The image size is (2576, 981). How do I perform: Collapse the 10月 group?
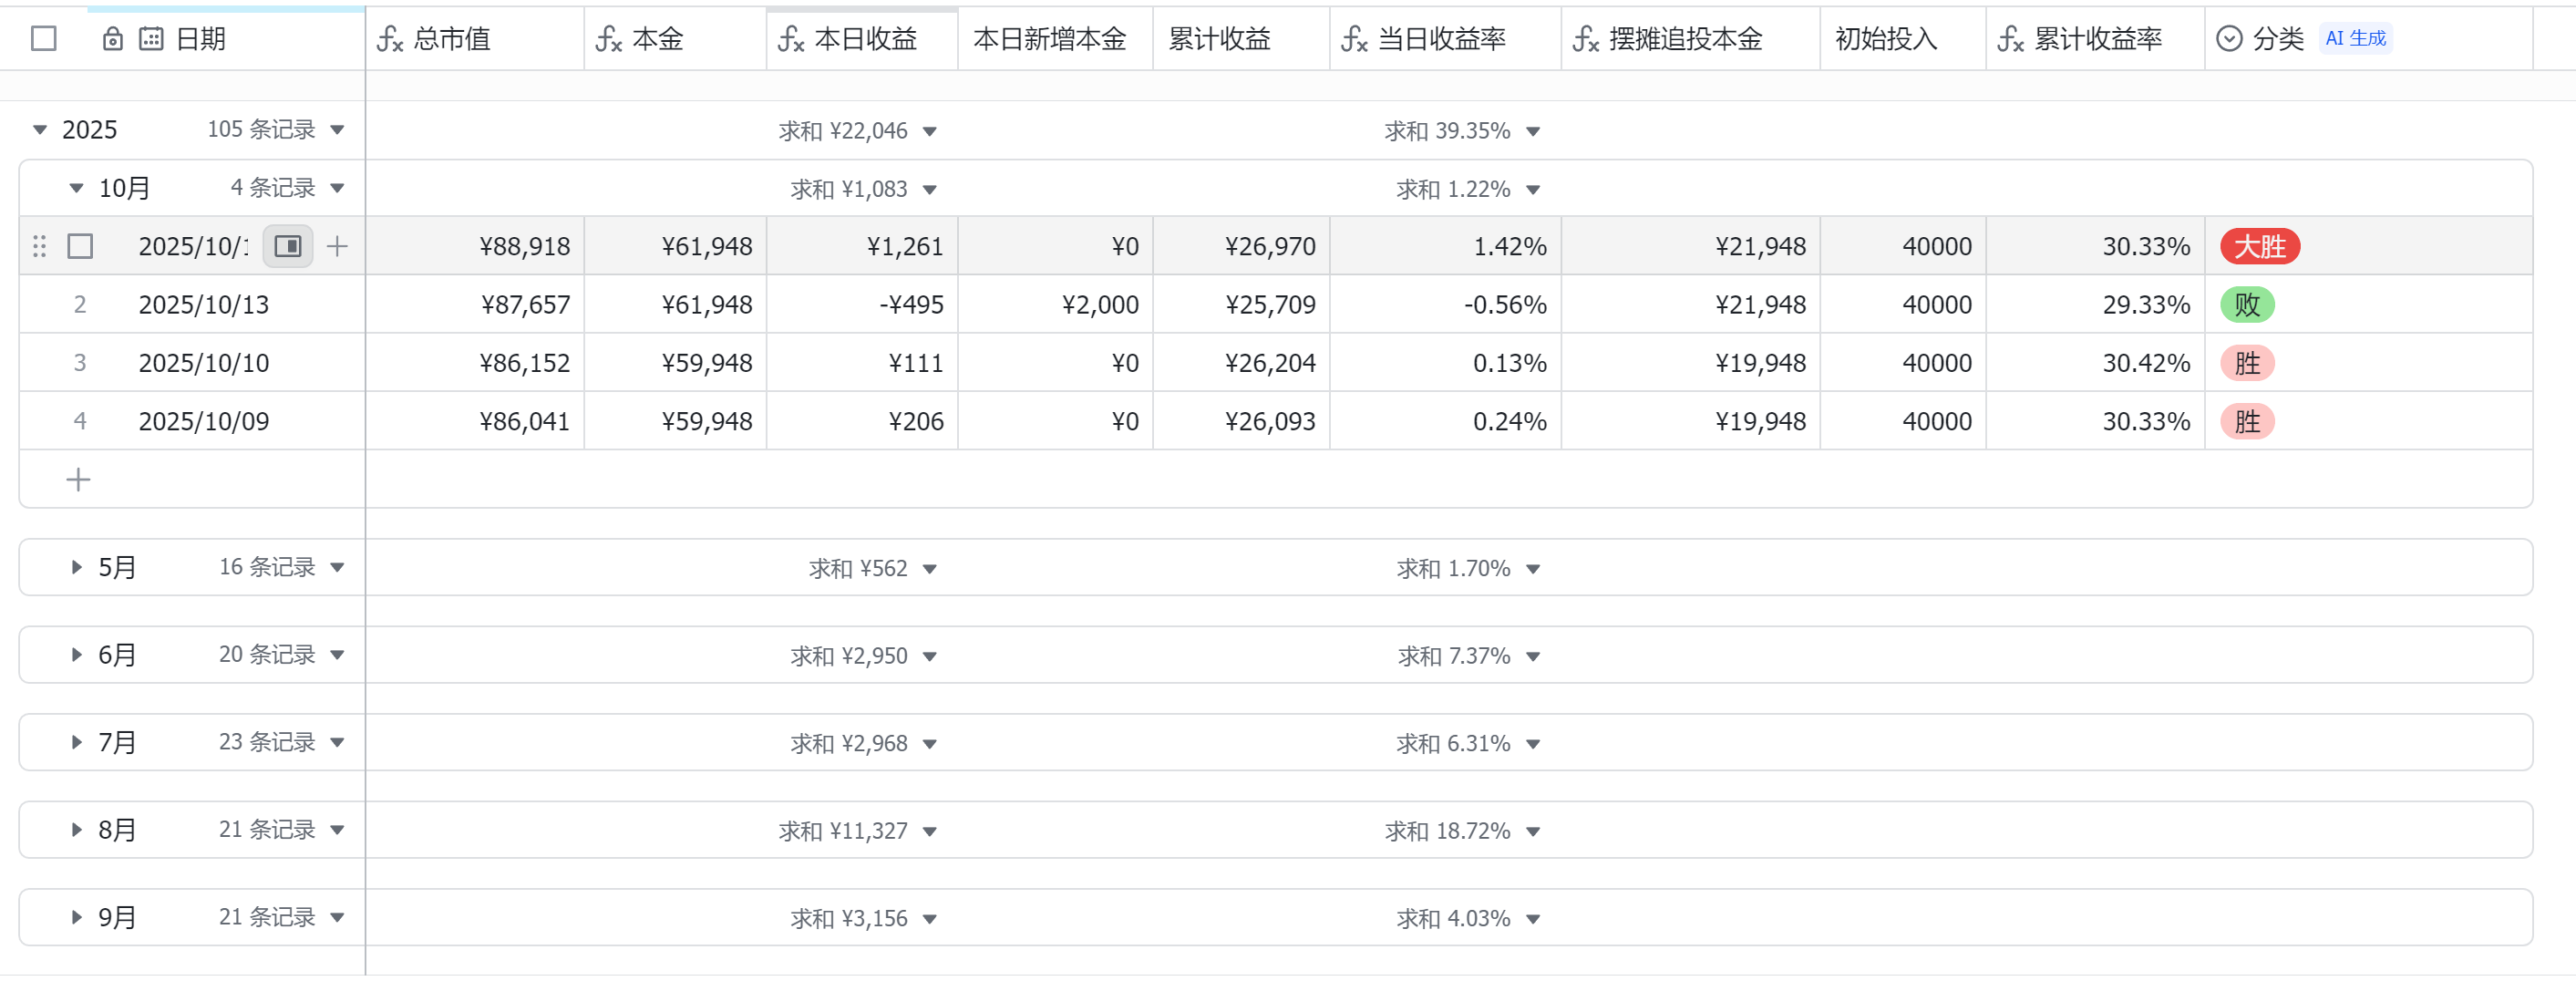76,188
